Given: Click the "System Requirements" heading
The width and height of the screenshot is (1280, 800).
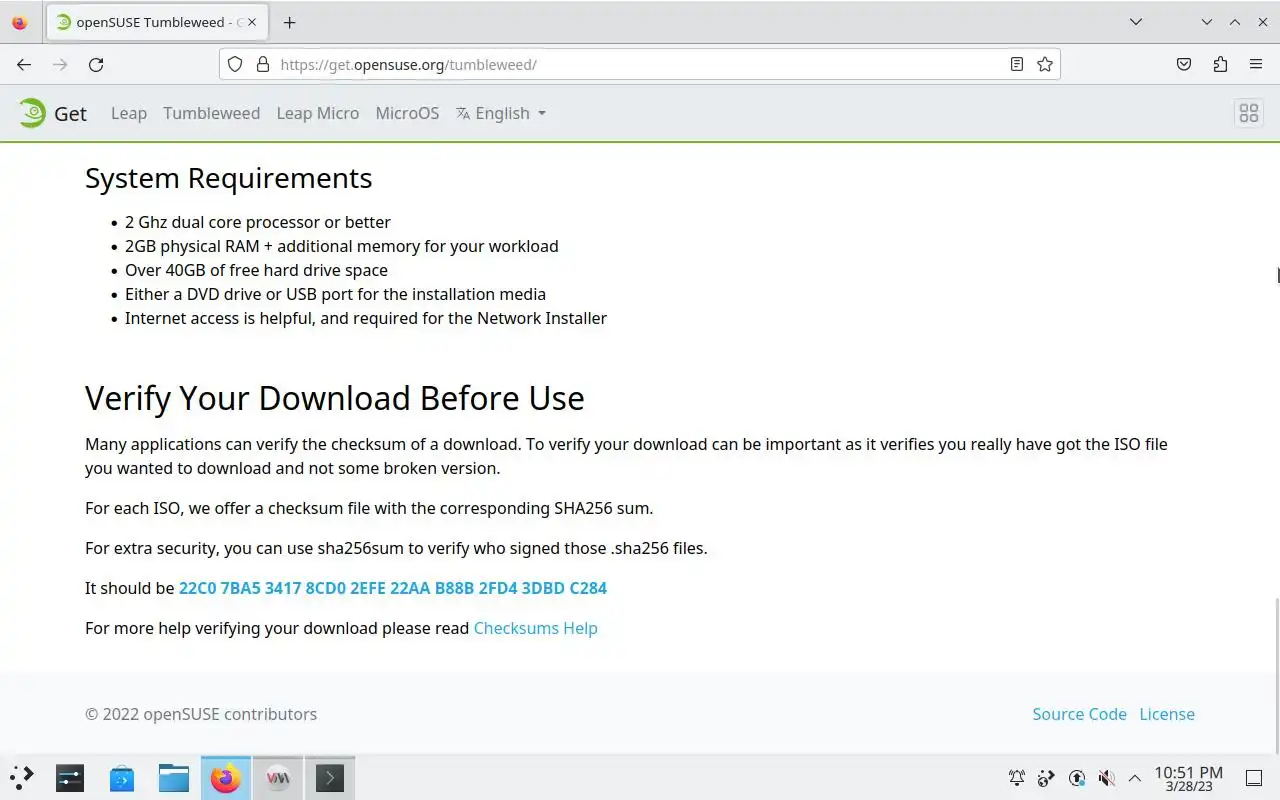Looking at the screenshot, I should click(x=229, y=178).
